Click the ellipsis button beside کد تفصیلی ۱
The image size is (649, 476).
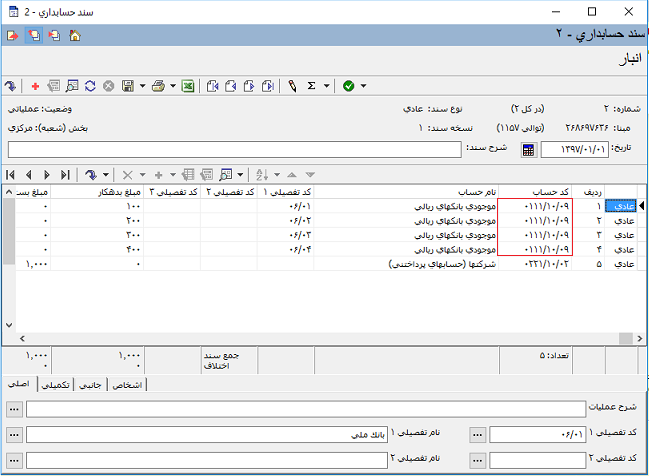click(x=477, y=435)
